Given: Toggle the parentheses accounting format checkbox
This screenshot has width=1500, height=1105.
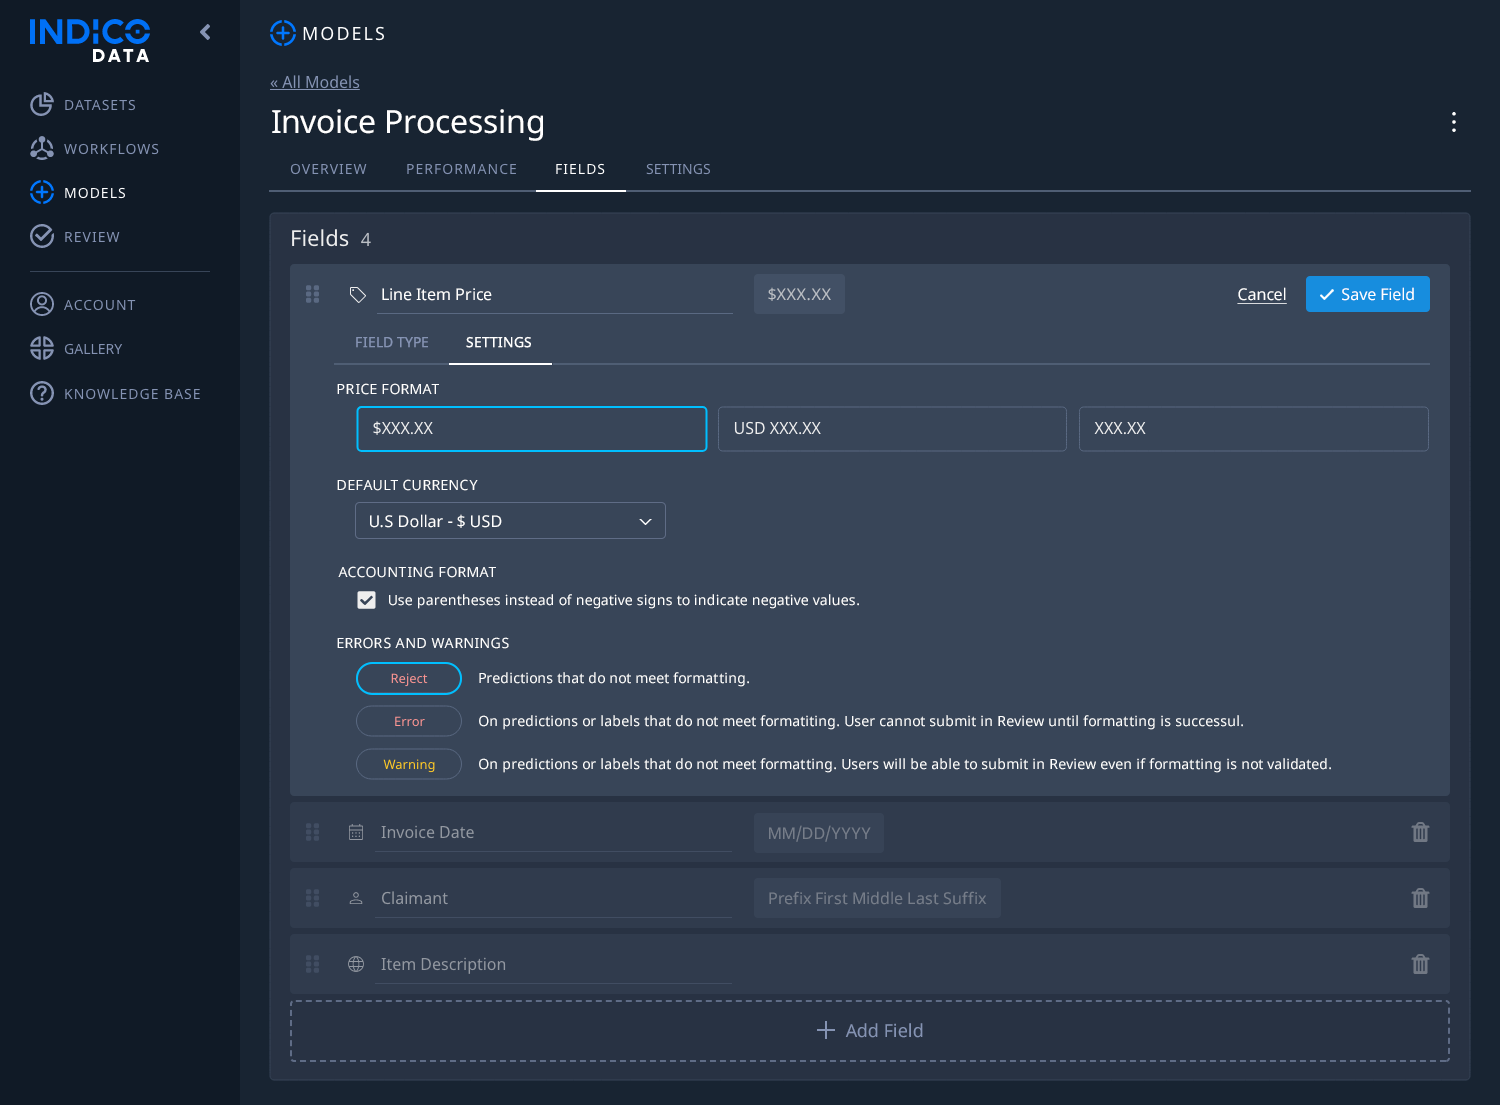Looking at the screenshot, I should point(367,600).
